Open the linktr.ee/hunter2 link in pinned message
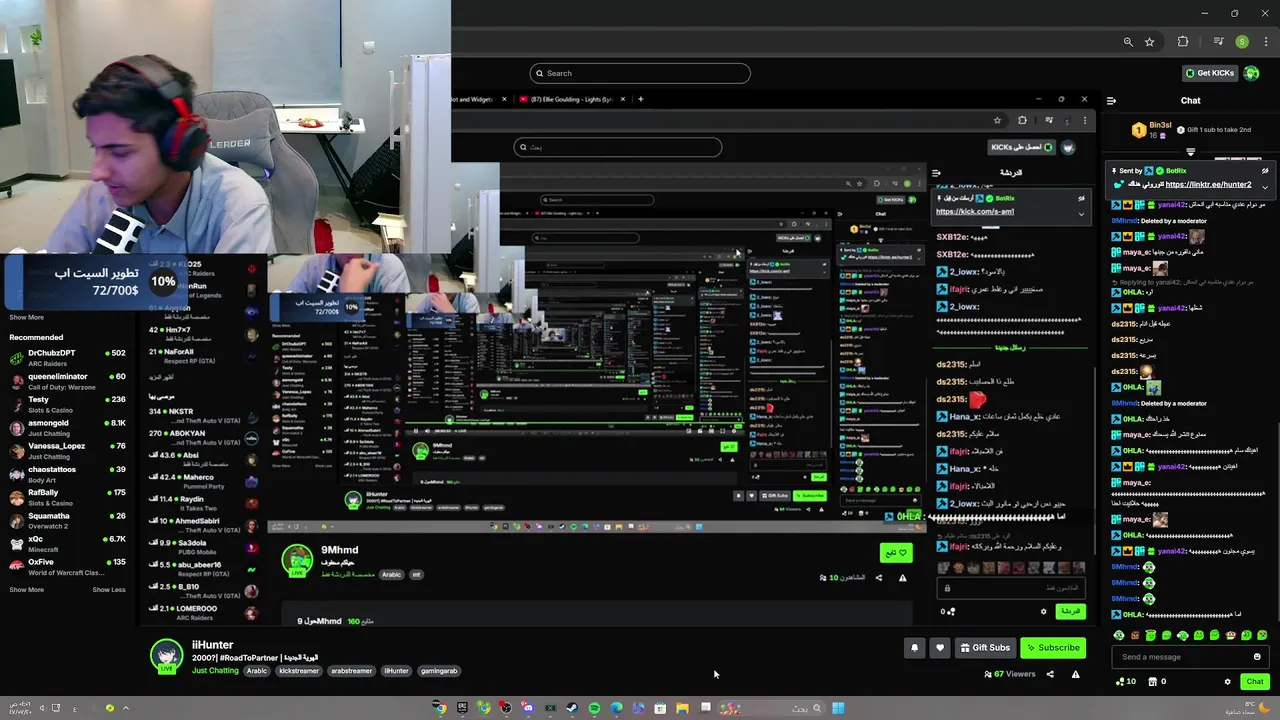 (x=1208, y=185)
